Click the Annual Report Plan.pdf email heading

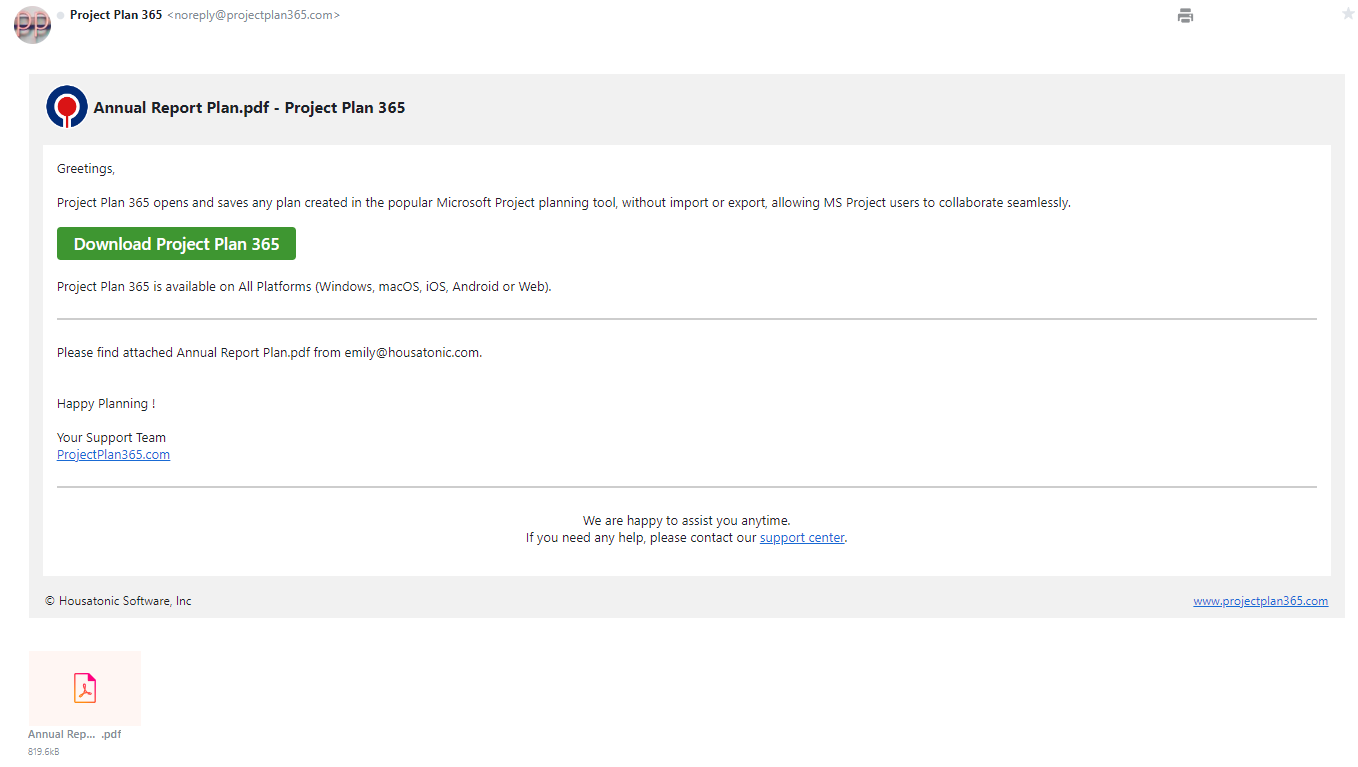coord(249,108)
